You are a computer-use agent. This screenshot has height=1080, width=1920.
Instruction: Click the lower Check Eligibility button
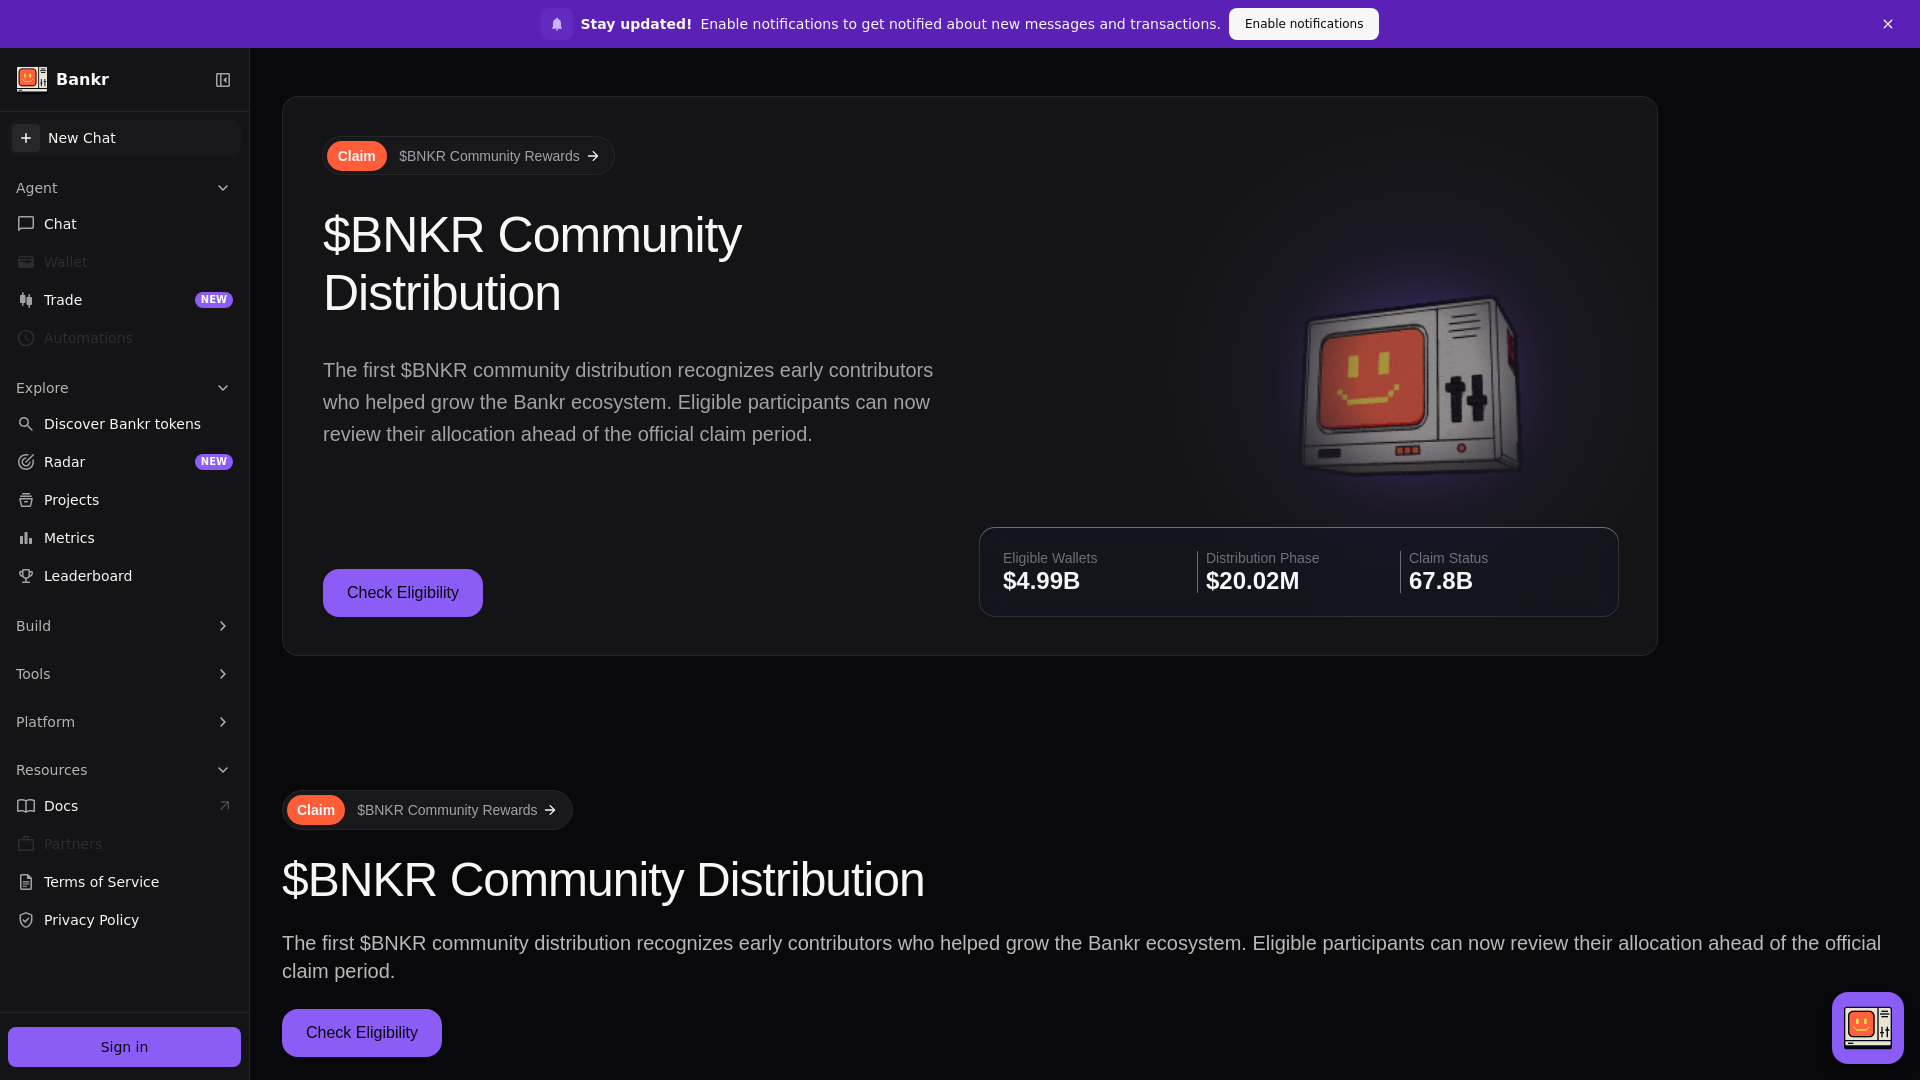point(362,1033)
